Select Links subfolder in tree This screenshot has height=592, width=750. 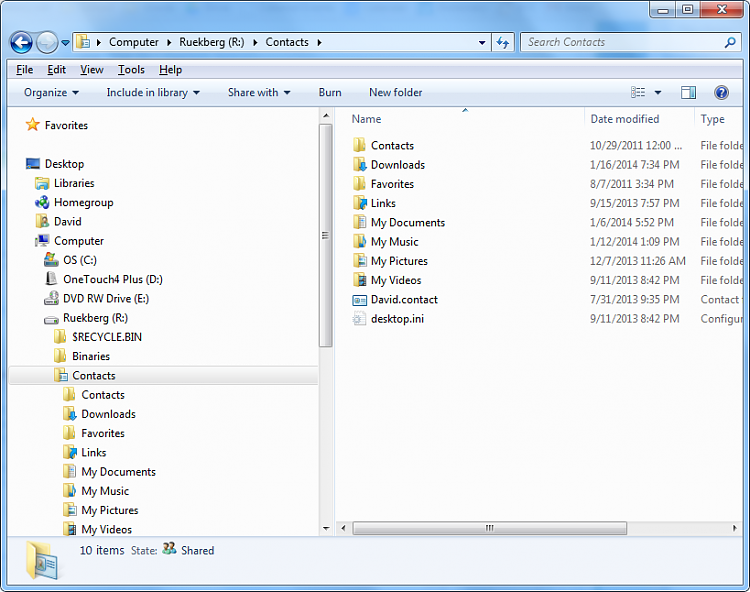(84, 452)
